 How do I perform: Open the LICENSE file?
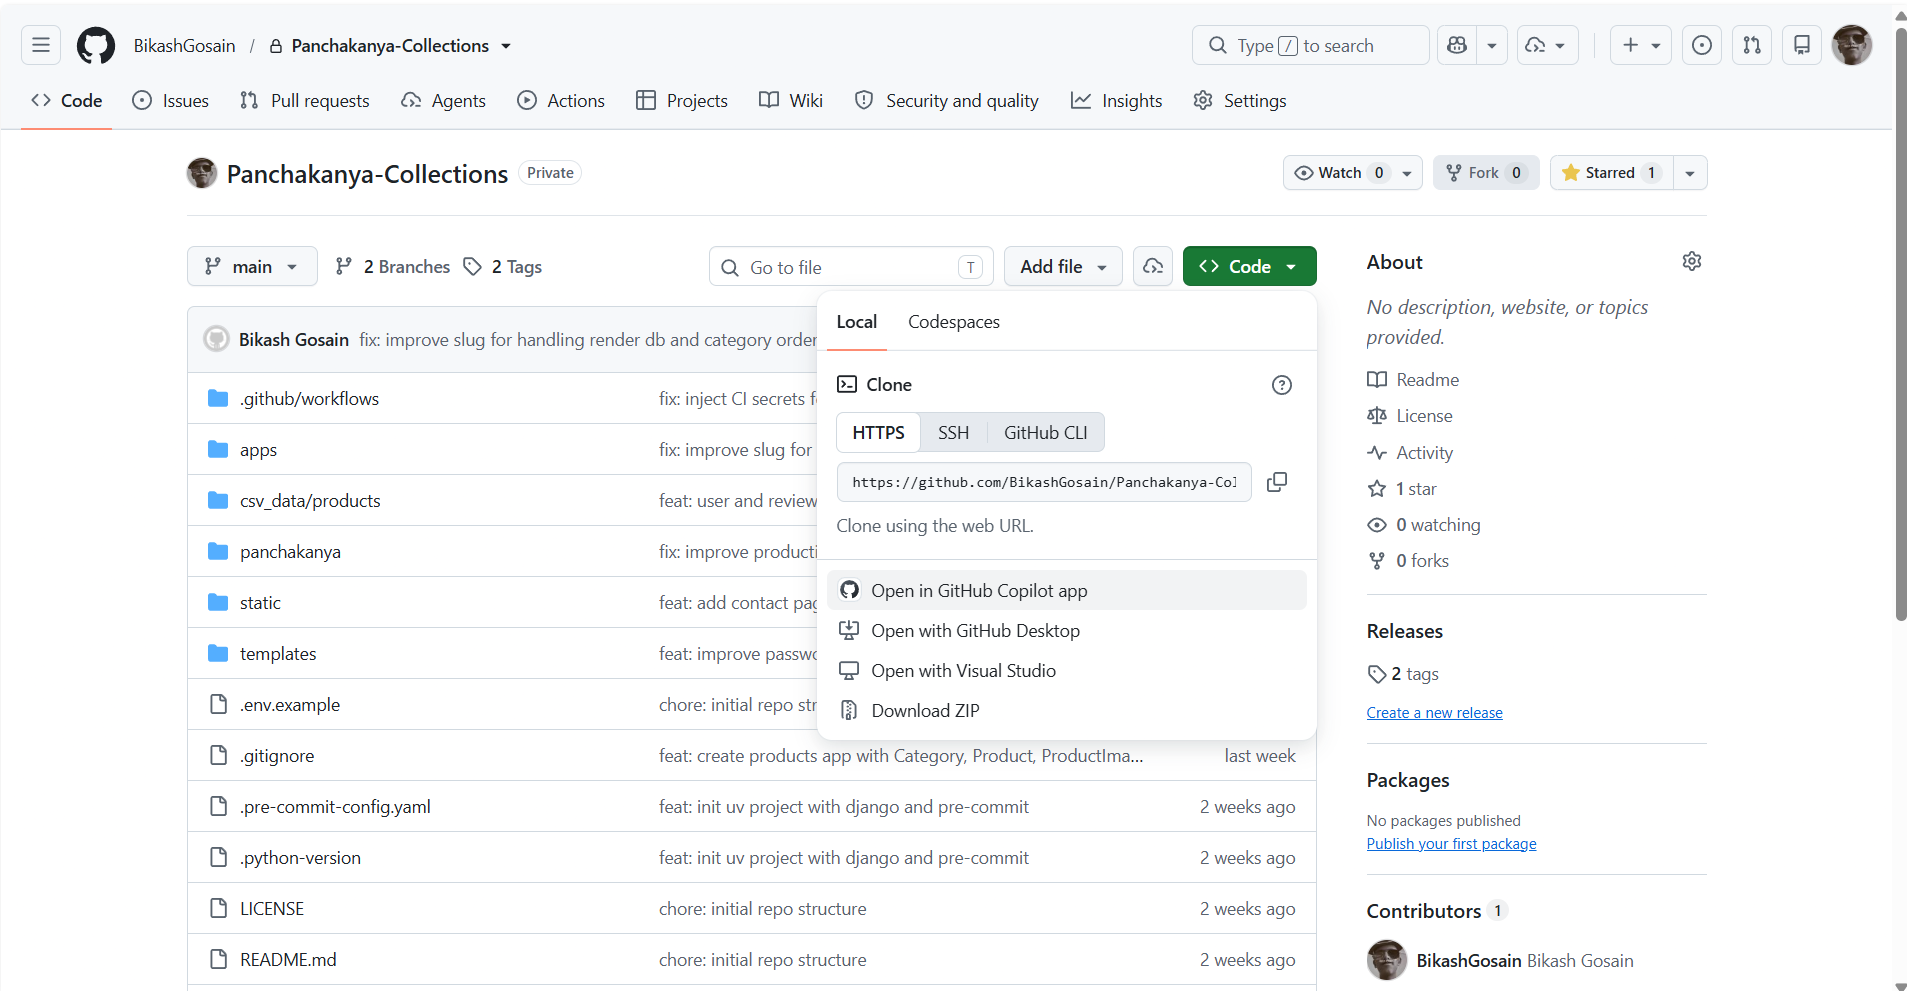point(272,908)
